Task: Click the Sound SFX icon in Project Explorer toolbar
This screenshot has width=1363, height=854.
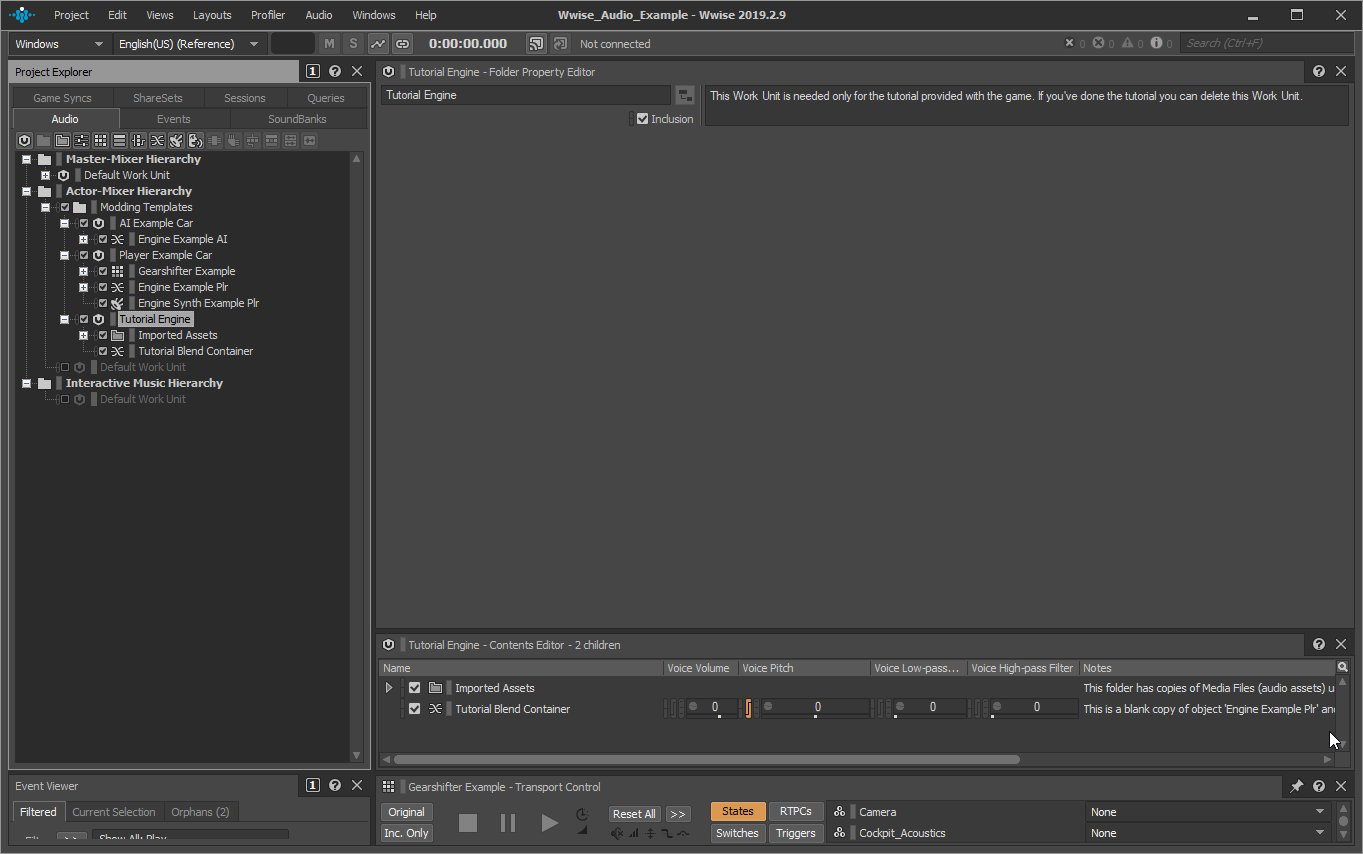Action: click(176, 141)
